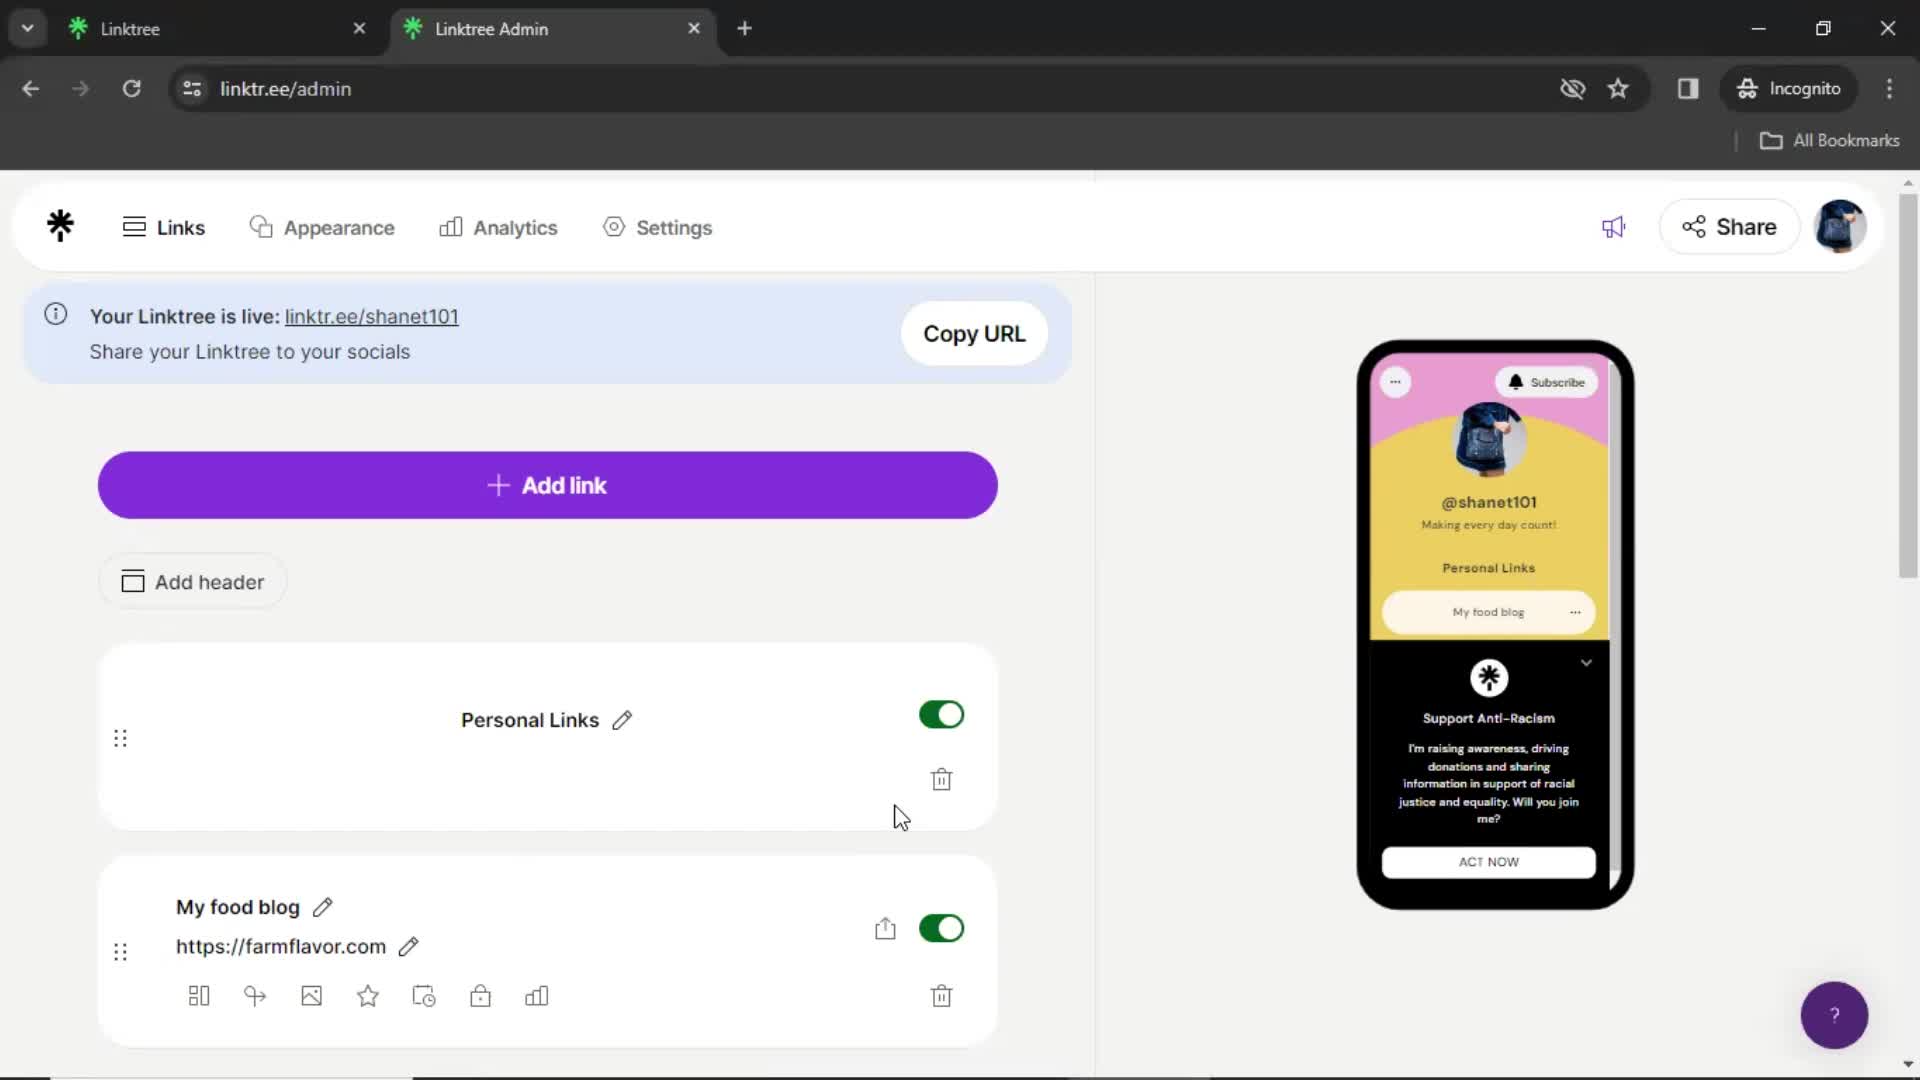Disable the My food blog link toggle

(942, 928)
